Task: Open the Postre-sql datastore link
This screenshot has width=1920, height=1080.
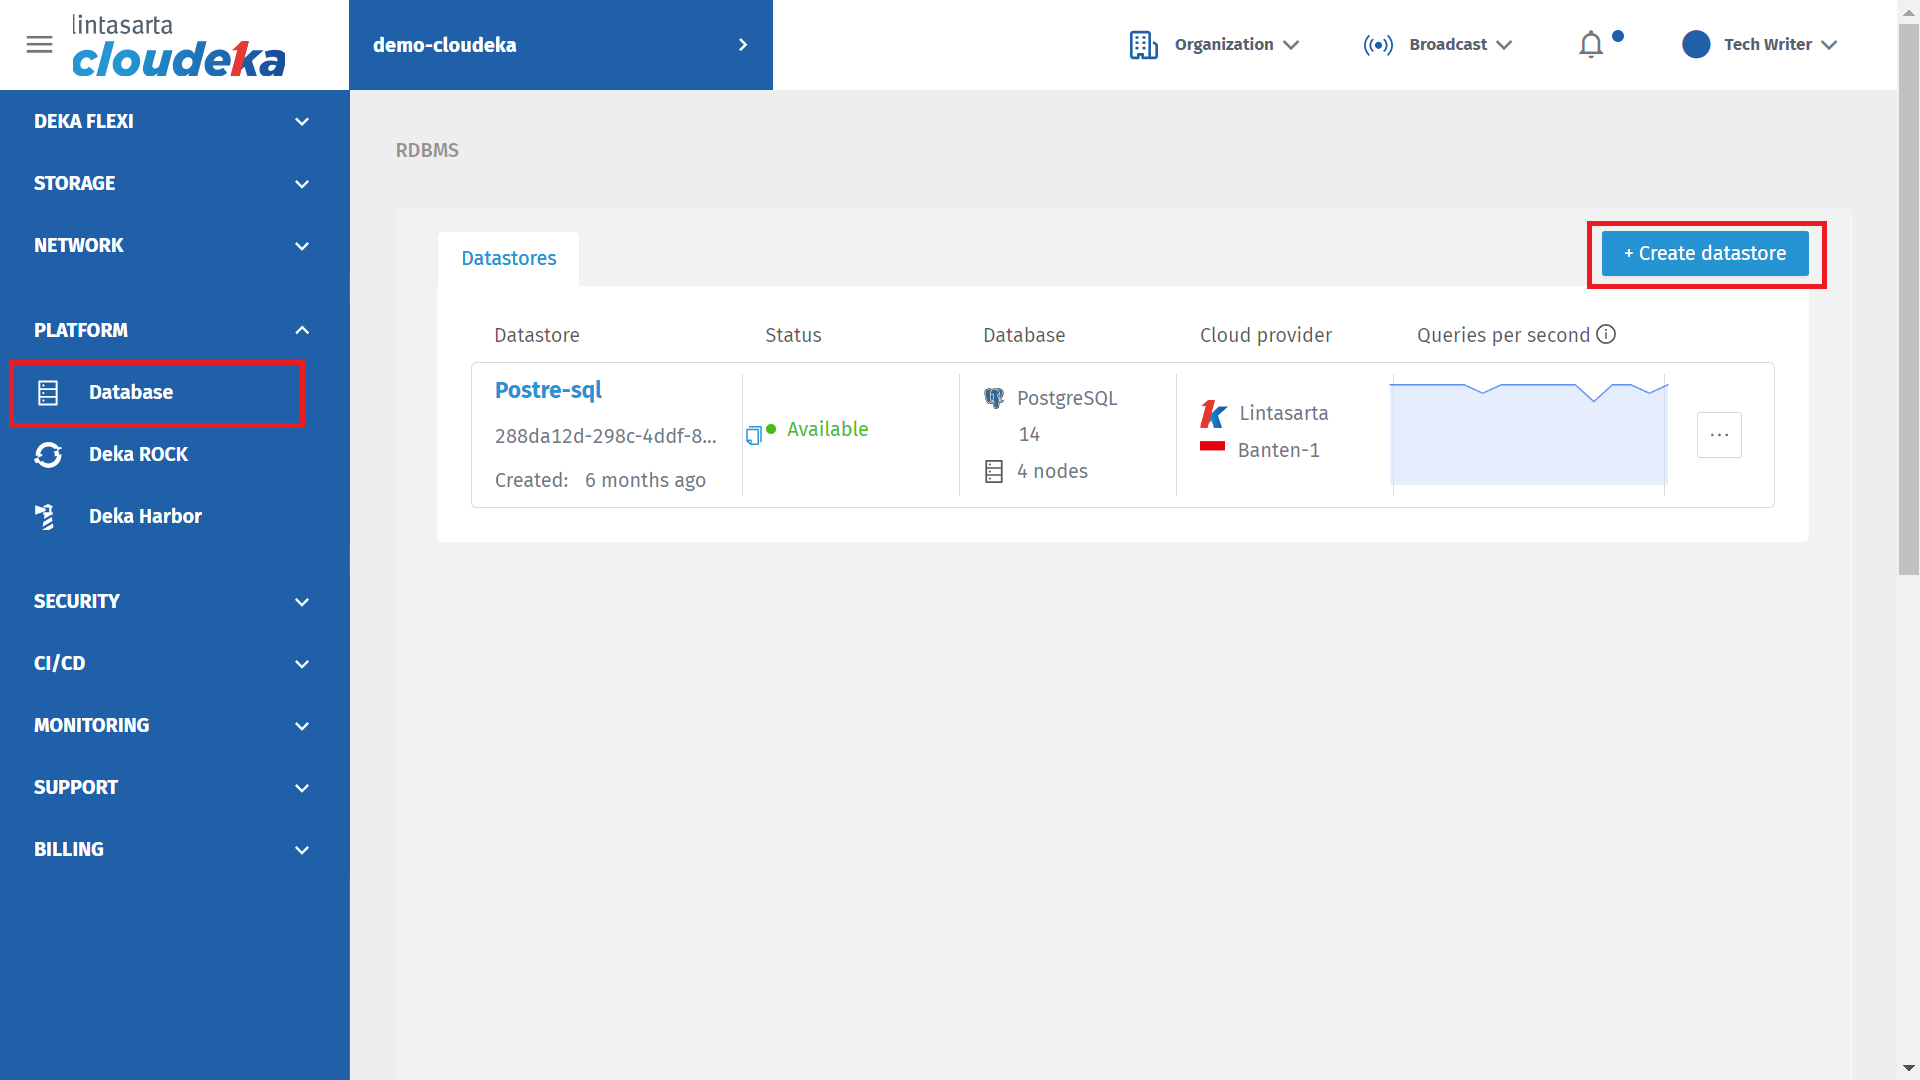Action: 548,390
